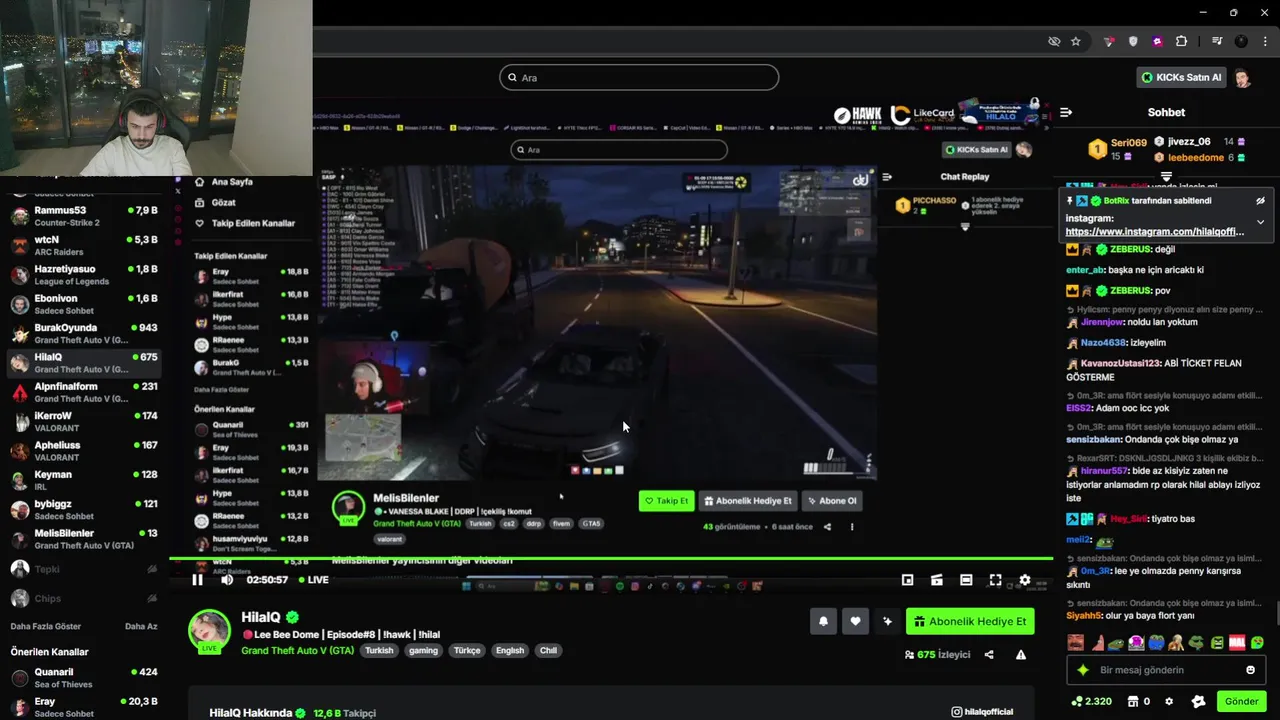Click the cast/clip icon in player bar
The width and height of the screenshot is (1280, 720).
pyautogui.click(x=936, y=580)
